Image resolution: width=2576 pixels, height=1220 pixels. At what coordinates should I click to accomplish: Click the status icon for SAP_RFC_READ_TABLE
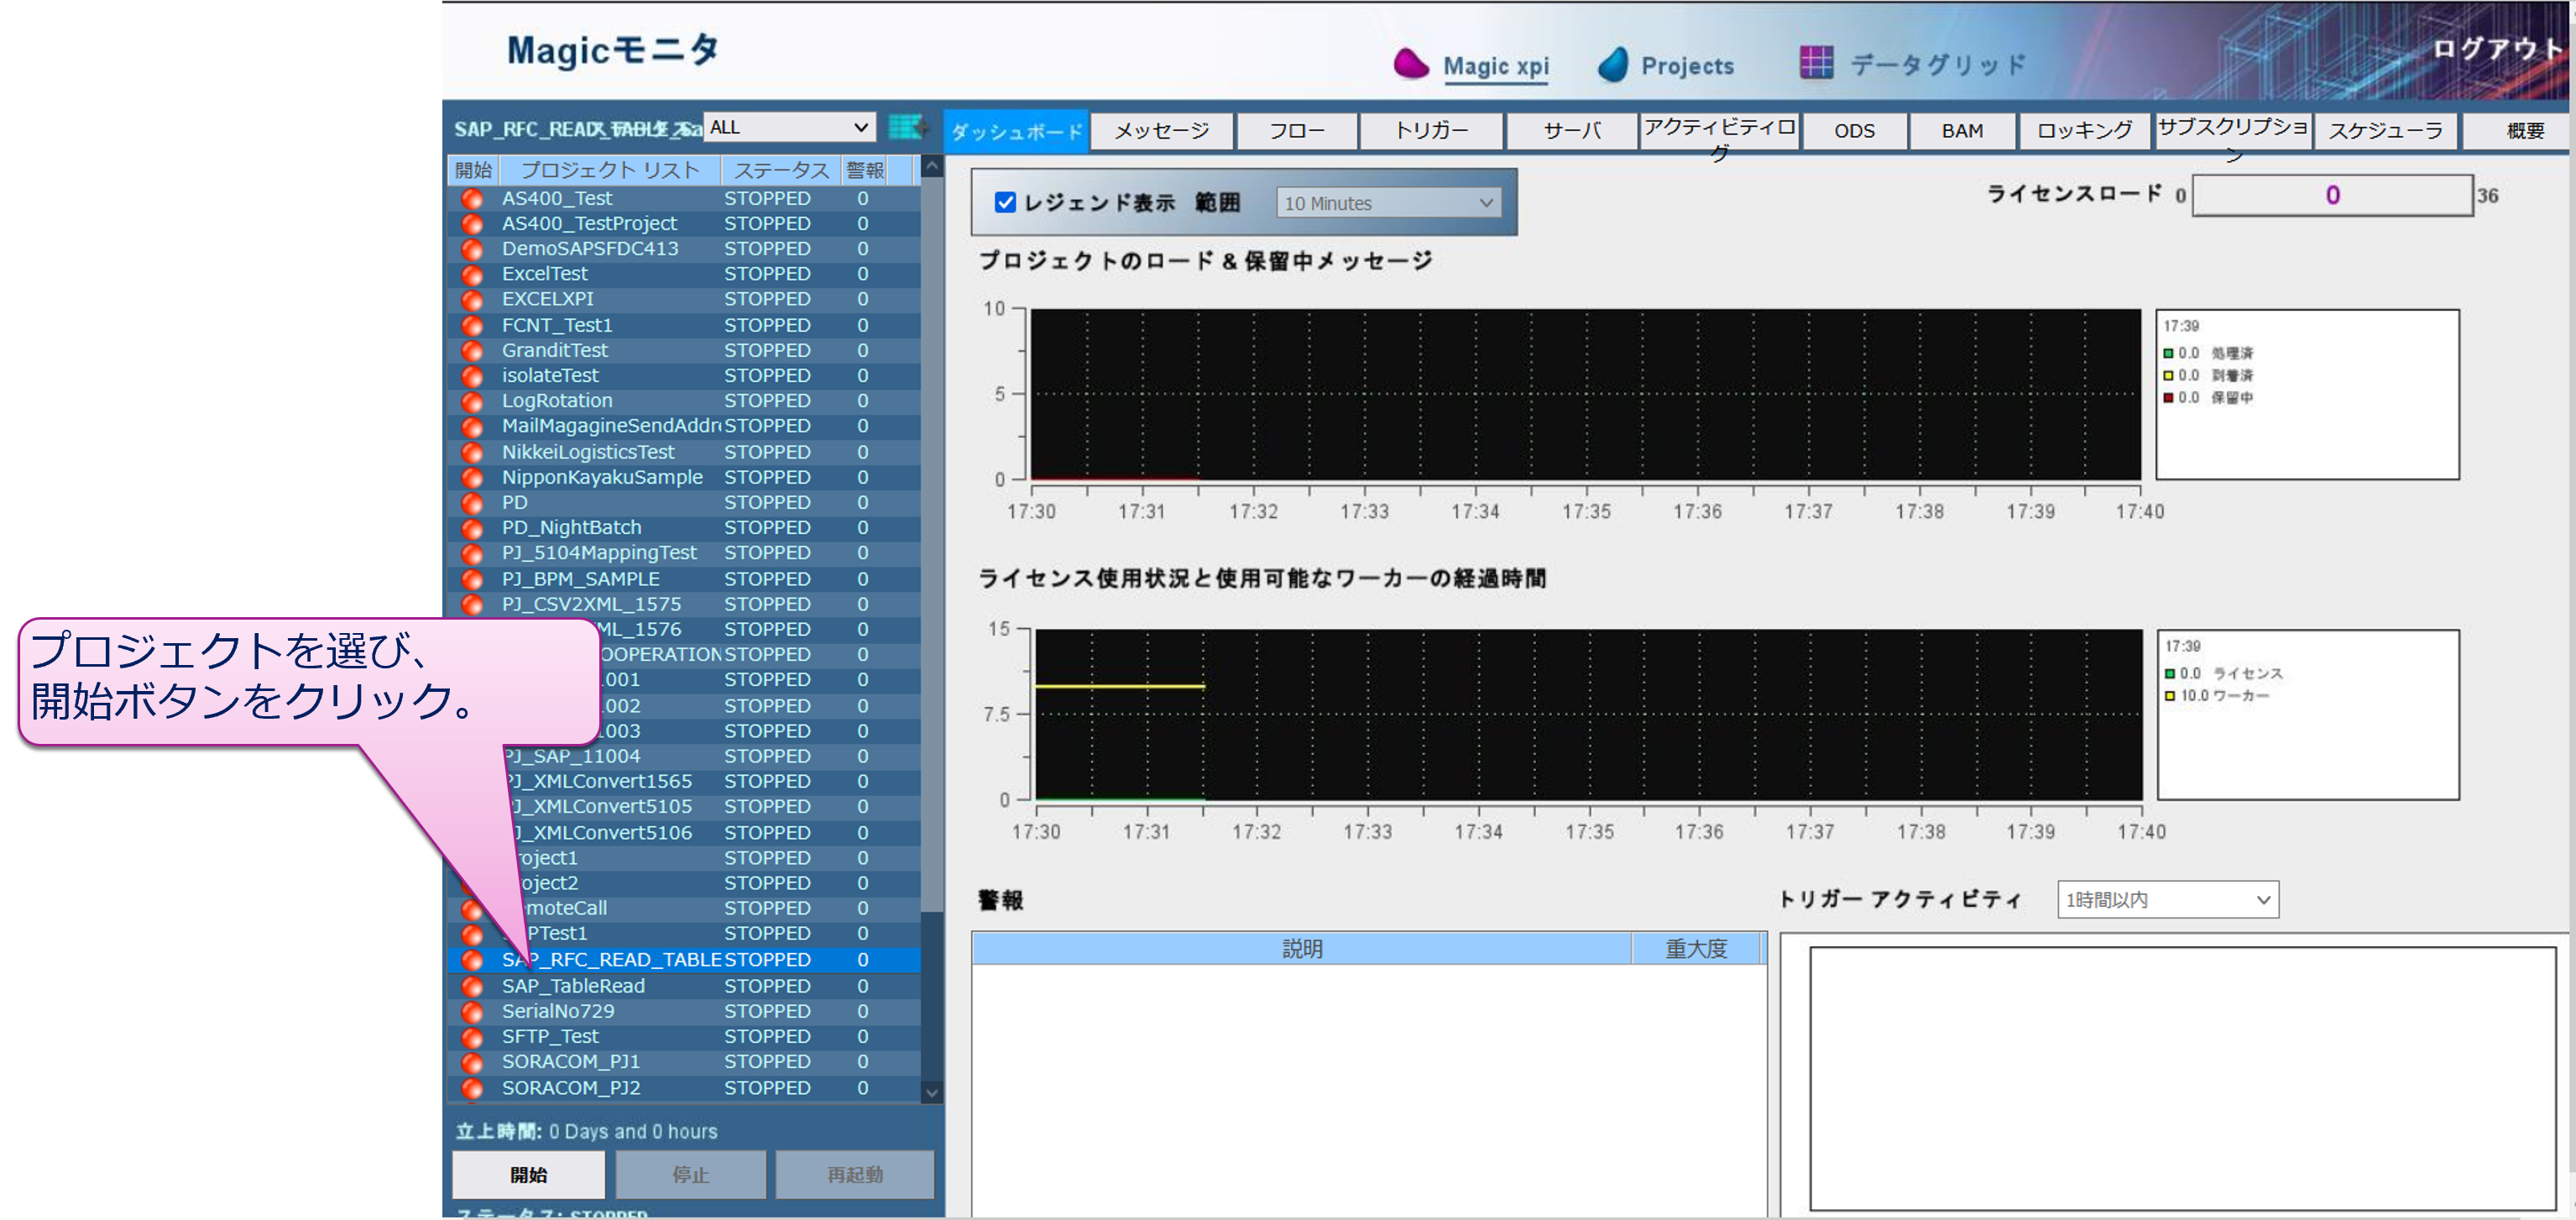(x=472, y=960)
